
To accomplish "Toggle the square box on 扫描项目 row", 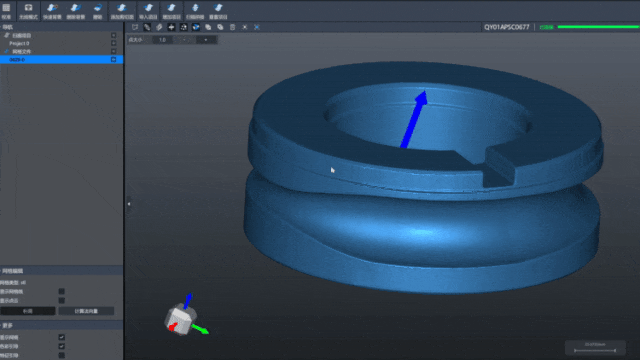I will point(113,36).
